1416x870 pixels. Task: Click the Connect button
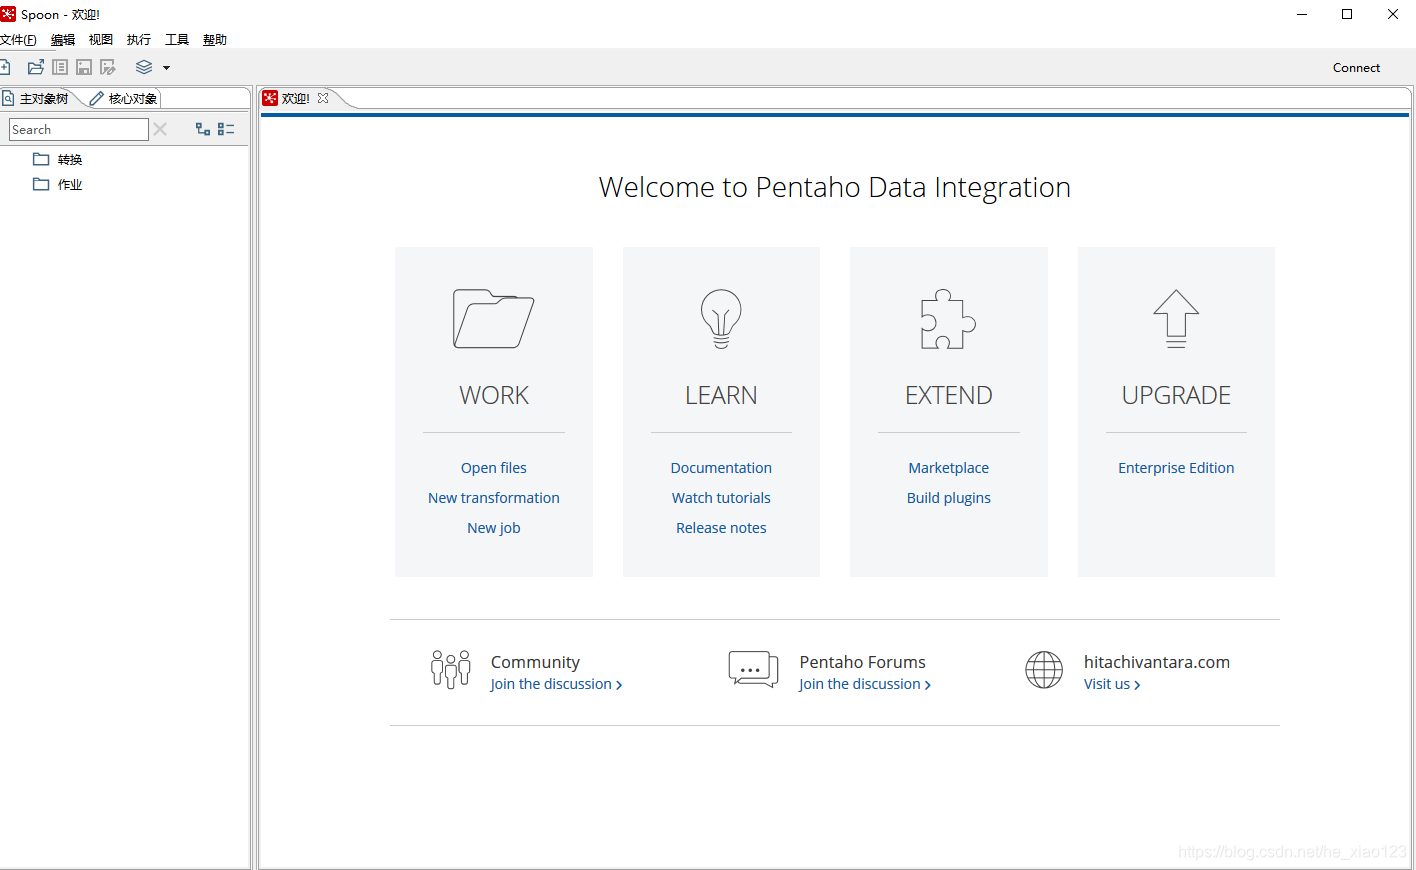coord(1356,68)
